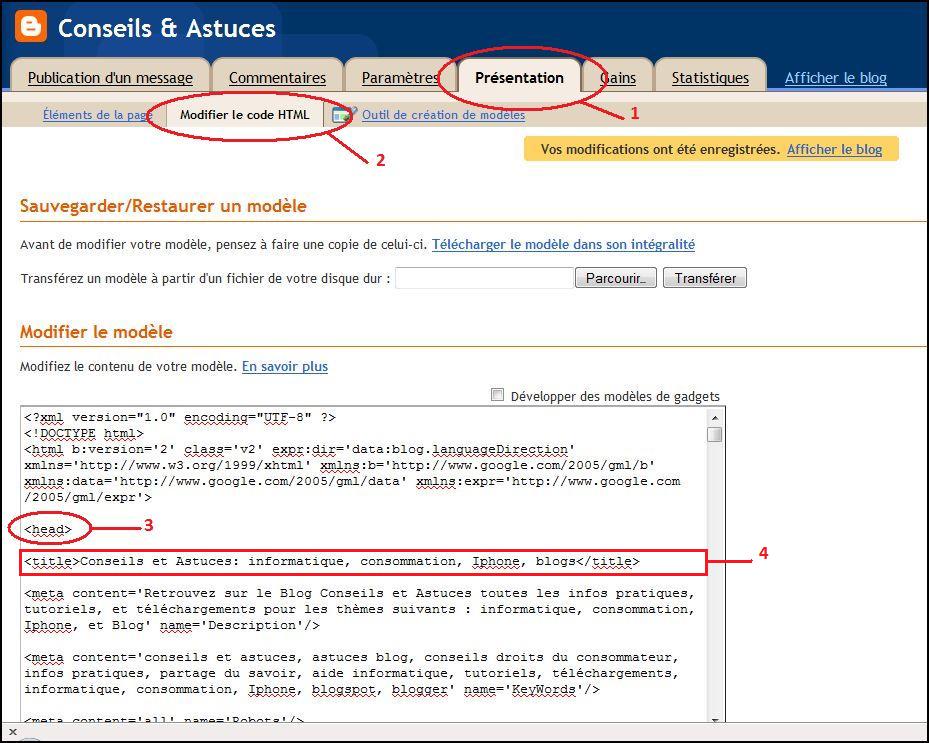This screenshot has height=743, width=929.
Task: Open the En savoir plus link
Action: [x=284, y=366]
